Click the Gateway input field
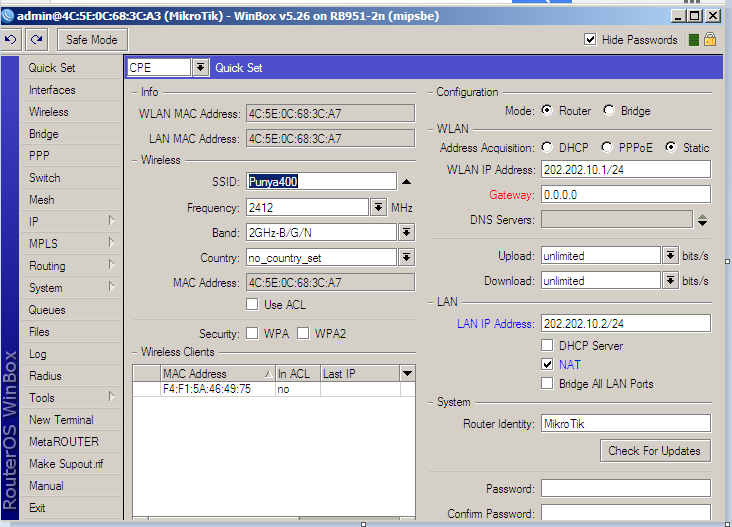The height and width of the screenshot is (527, 732). (626, 195)
